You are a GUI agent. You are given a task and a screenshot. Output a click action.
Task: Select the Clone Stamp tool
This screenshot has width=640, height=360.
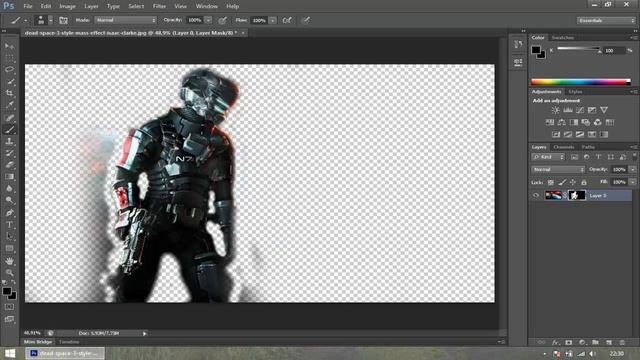coord(9,142)
